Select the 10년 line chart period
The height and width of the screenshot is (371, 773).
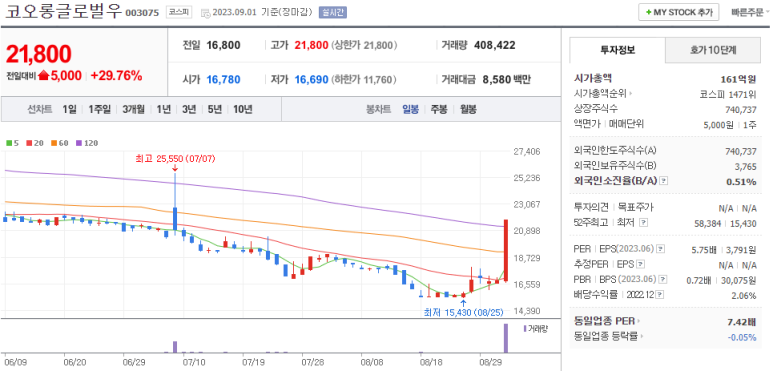point(243,109)
